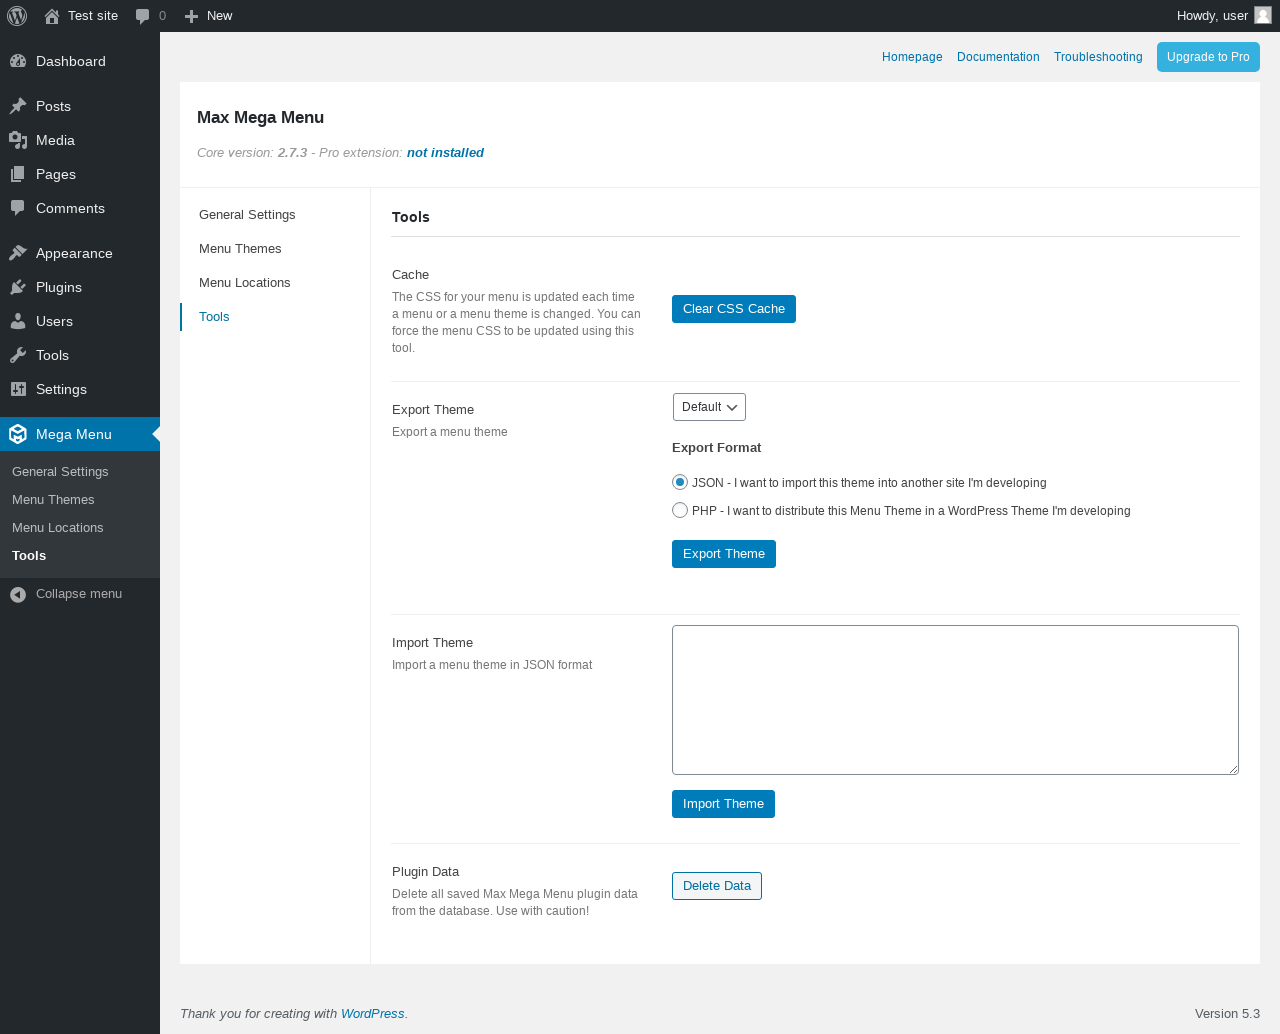Click the Test site home icon
The width and height of the screenshot is (1280, 1034).
[52, 16]
